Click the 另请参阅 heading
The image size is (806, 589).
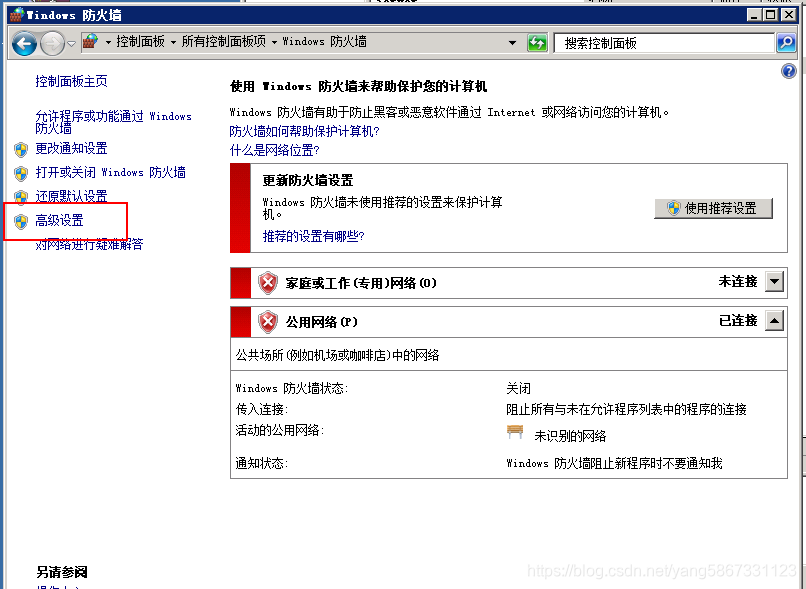(x=62, y=572)
